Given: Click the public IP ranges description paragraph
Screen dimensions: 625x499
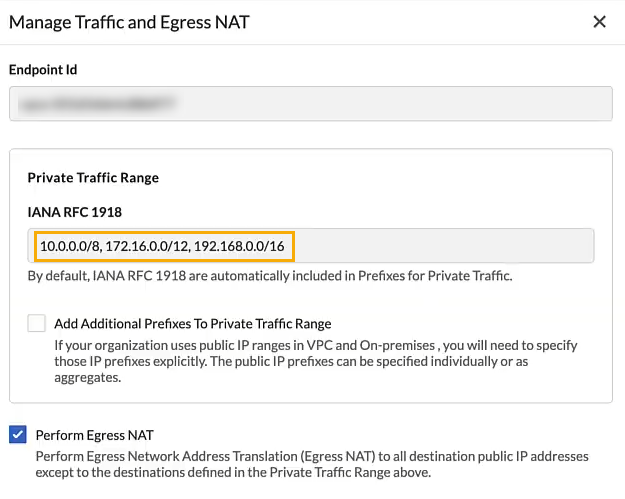Looking at the screenshot, I should click(300, 360).
